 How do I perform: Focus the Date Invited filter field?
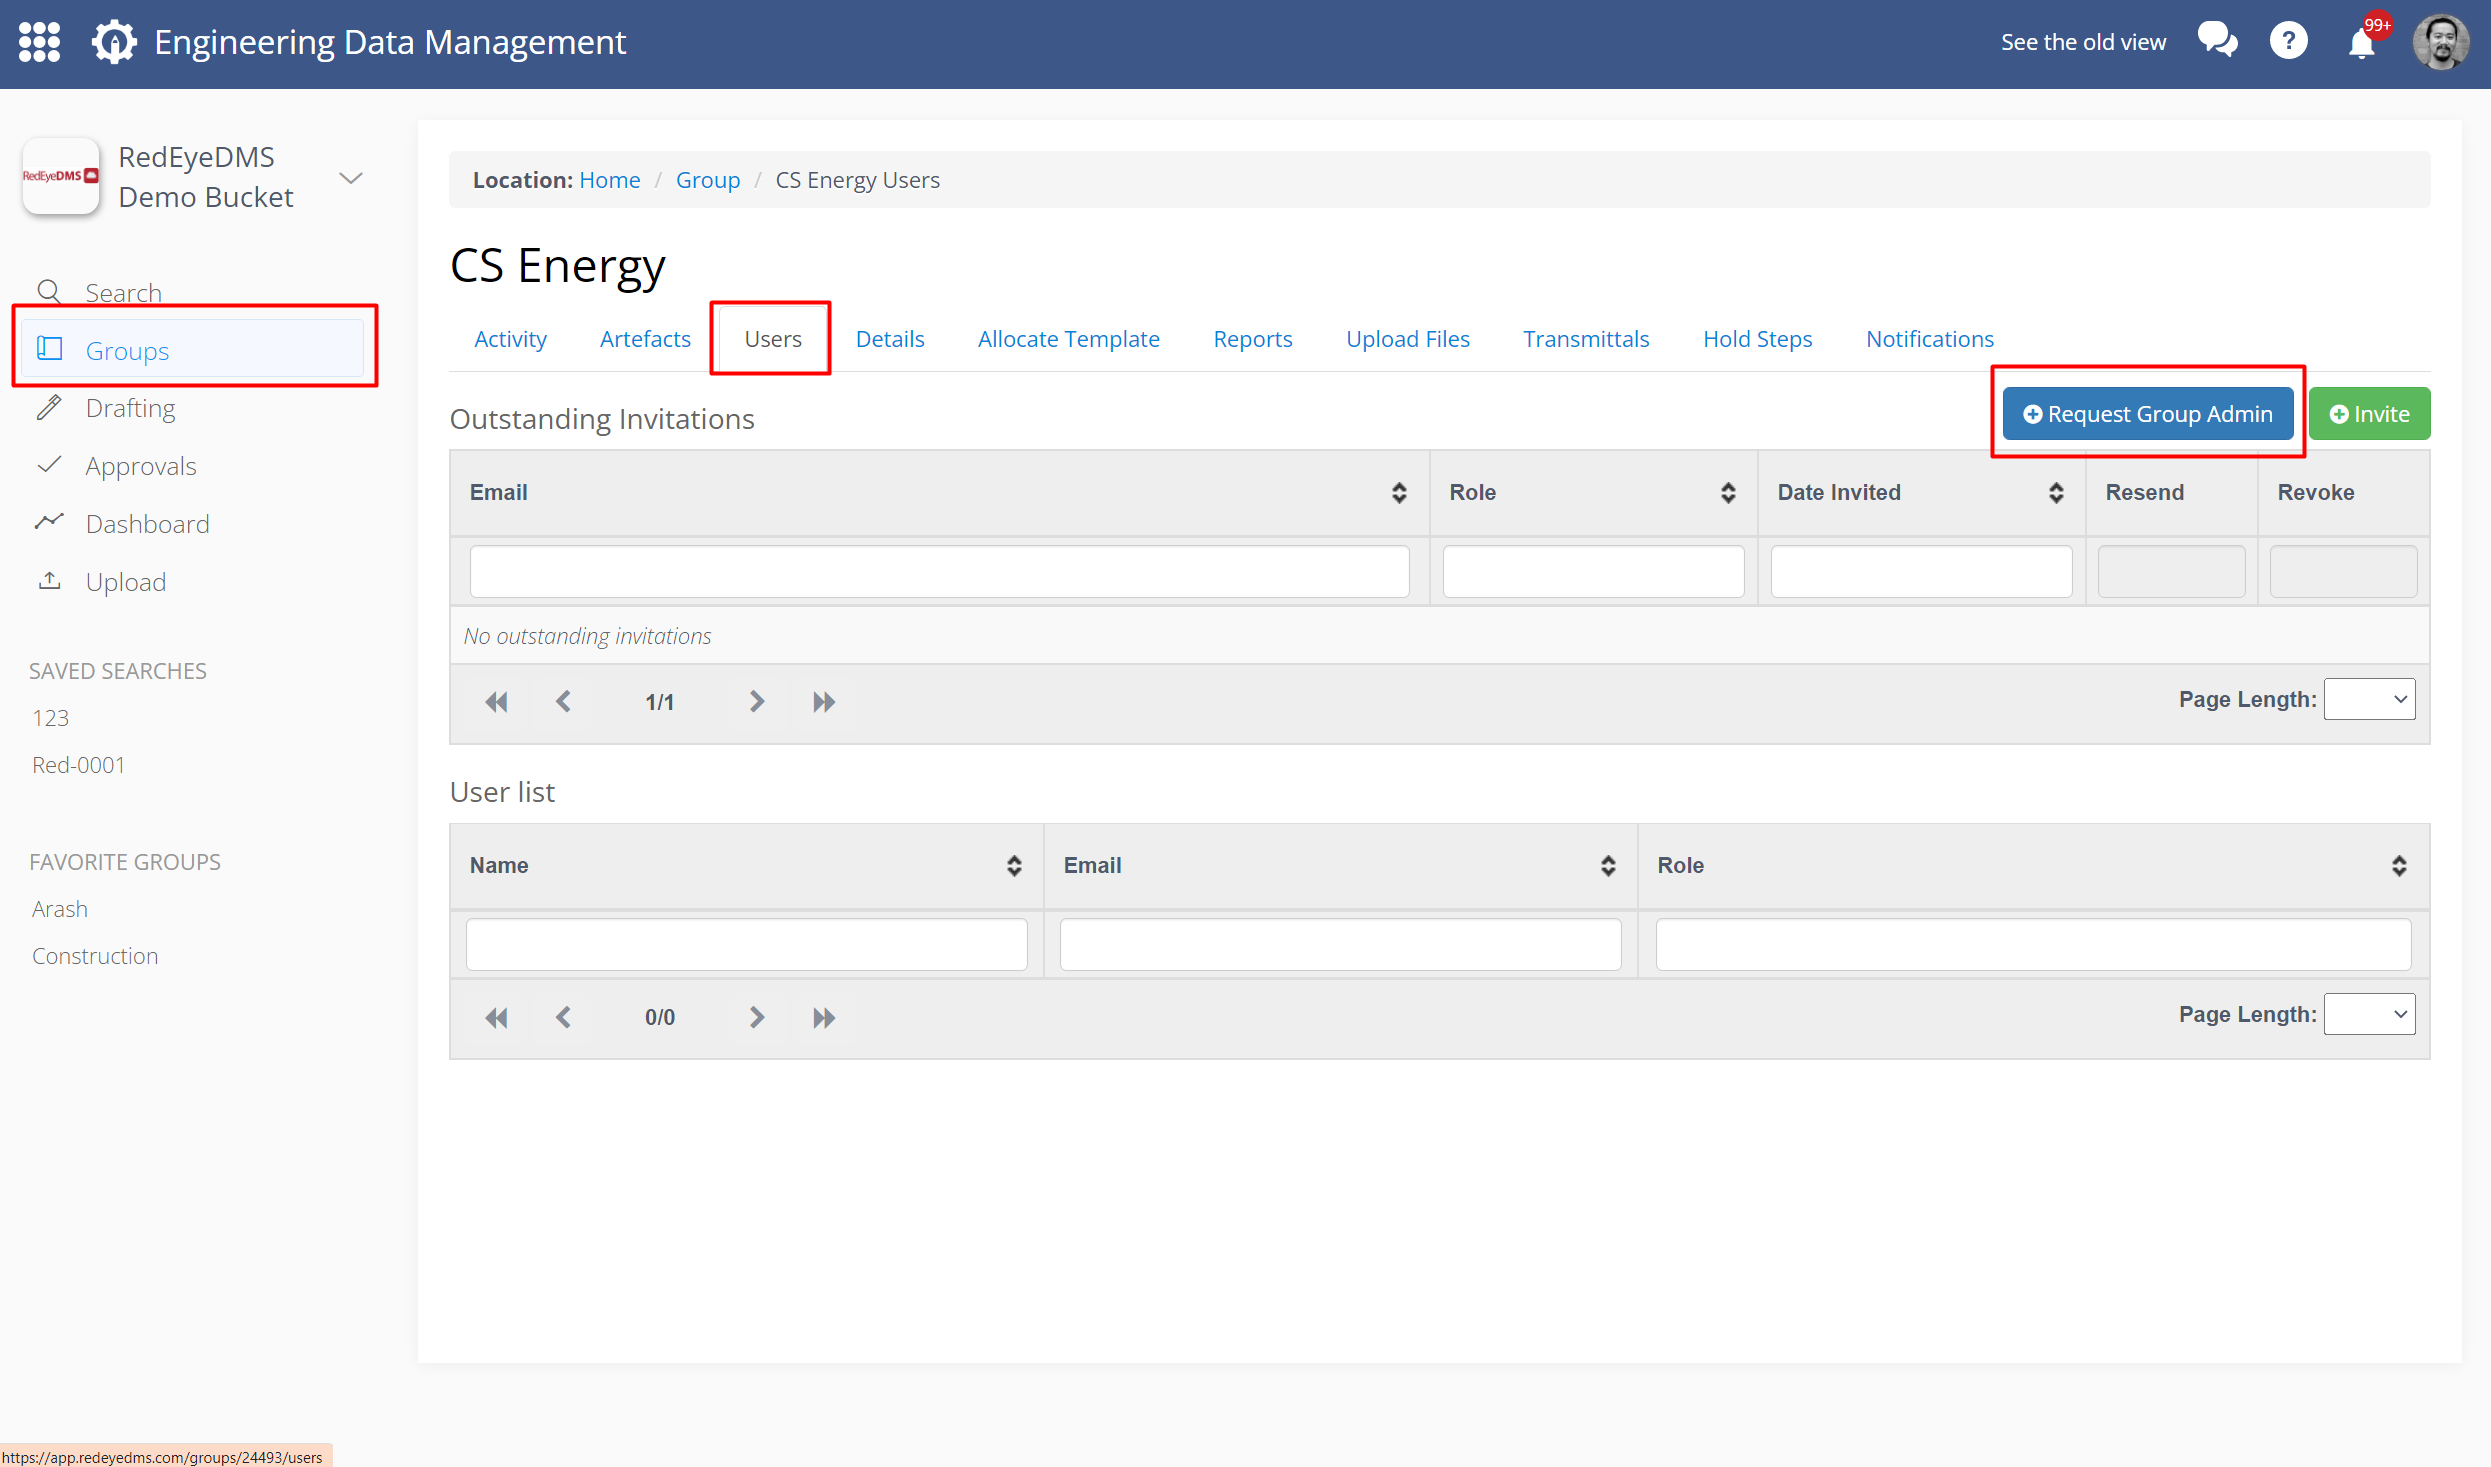click(1921, 571)
